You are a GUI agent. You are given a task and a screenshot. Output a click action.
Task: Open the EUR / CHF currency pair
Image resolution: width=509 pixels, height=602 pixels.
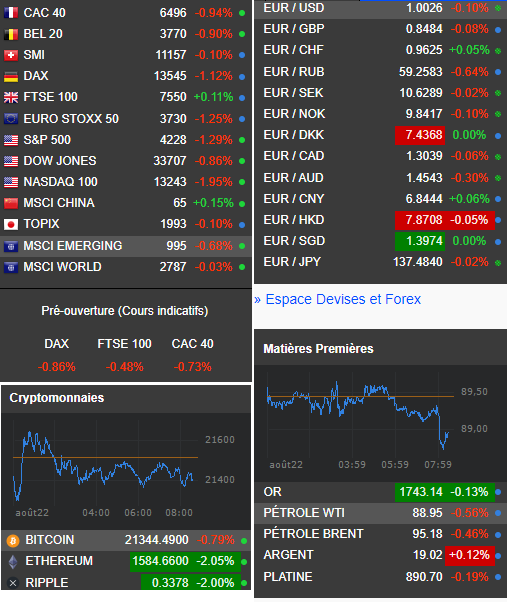pos(294,50)
